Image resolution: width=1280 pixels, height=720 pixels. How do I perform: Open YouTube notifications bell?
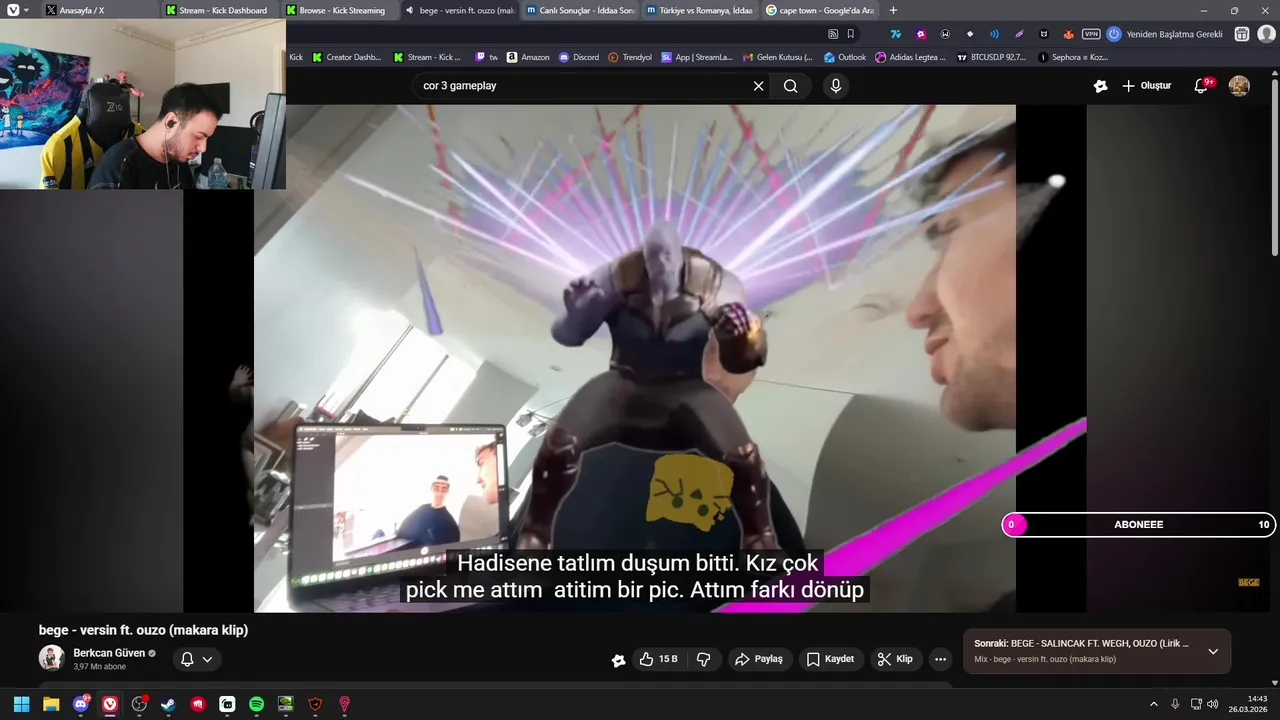click(1202, 86)
